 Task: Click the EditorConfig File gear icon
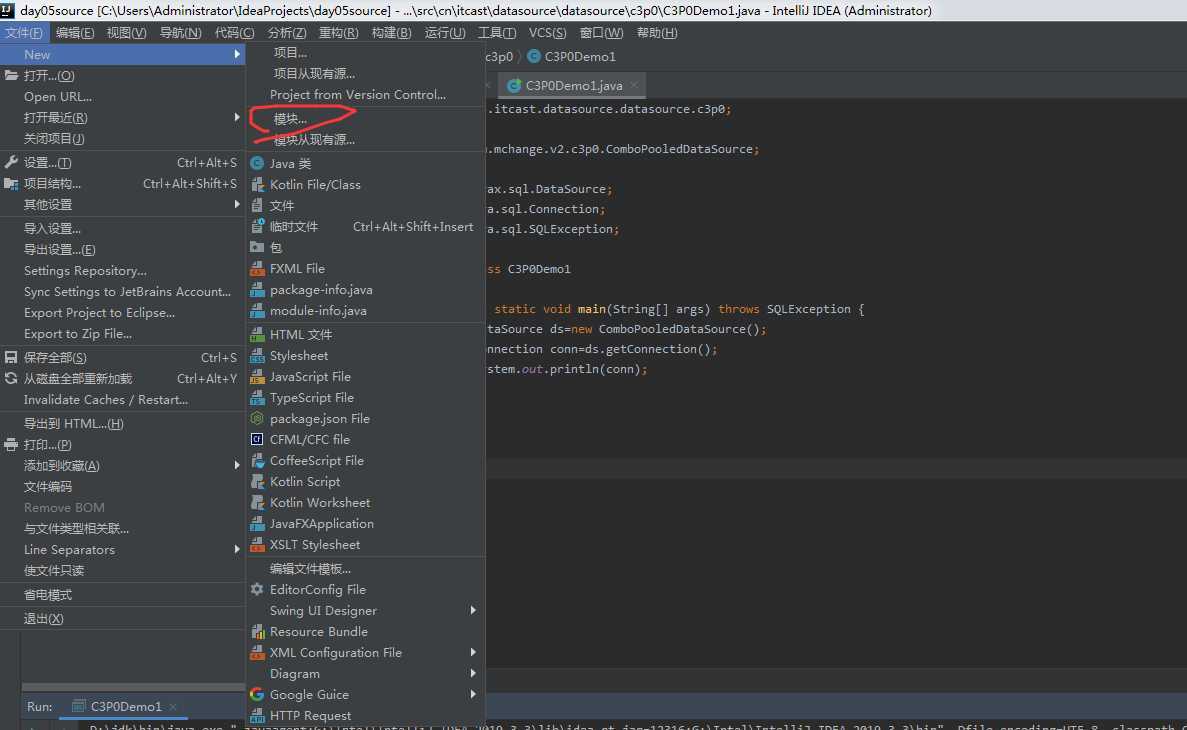point(257,590)
